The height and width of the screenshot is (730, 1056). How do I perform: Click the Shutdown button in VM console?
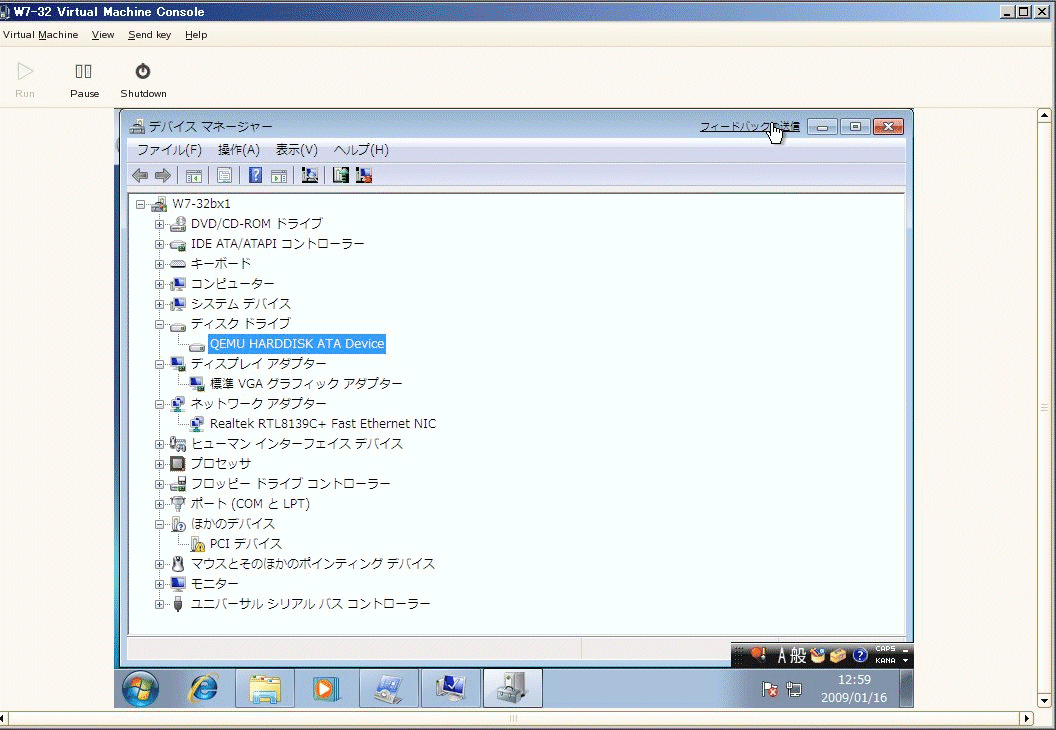(143, 80)
